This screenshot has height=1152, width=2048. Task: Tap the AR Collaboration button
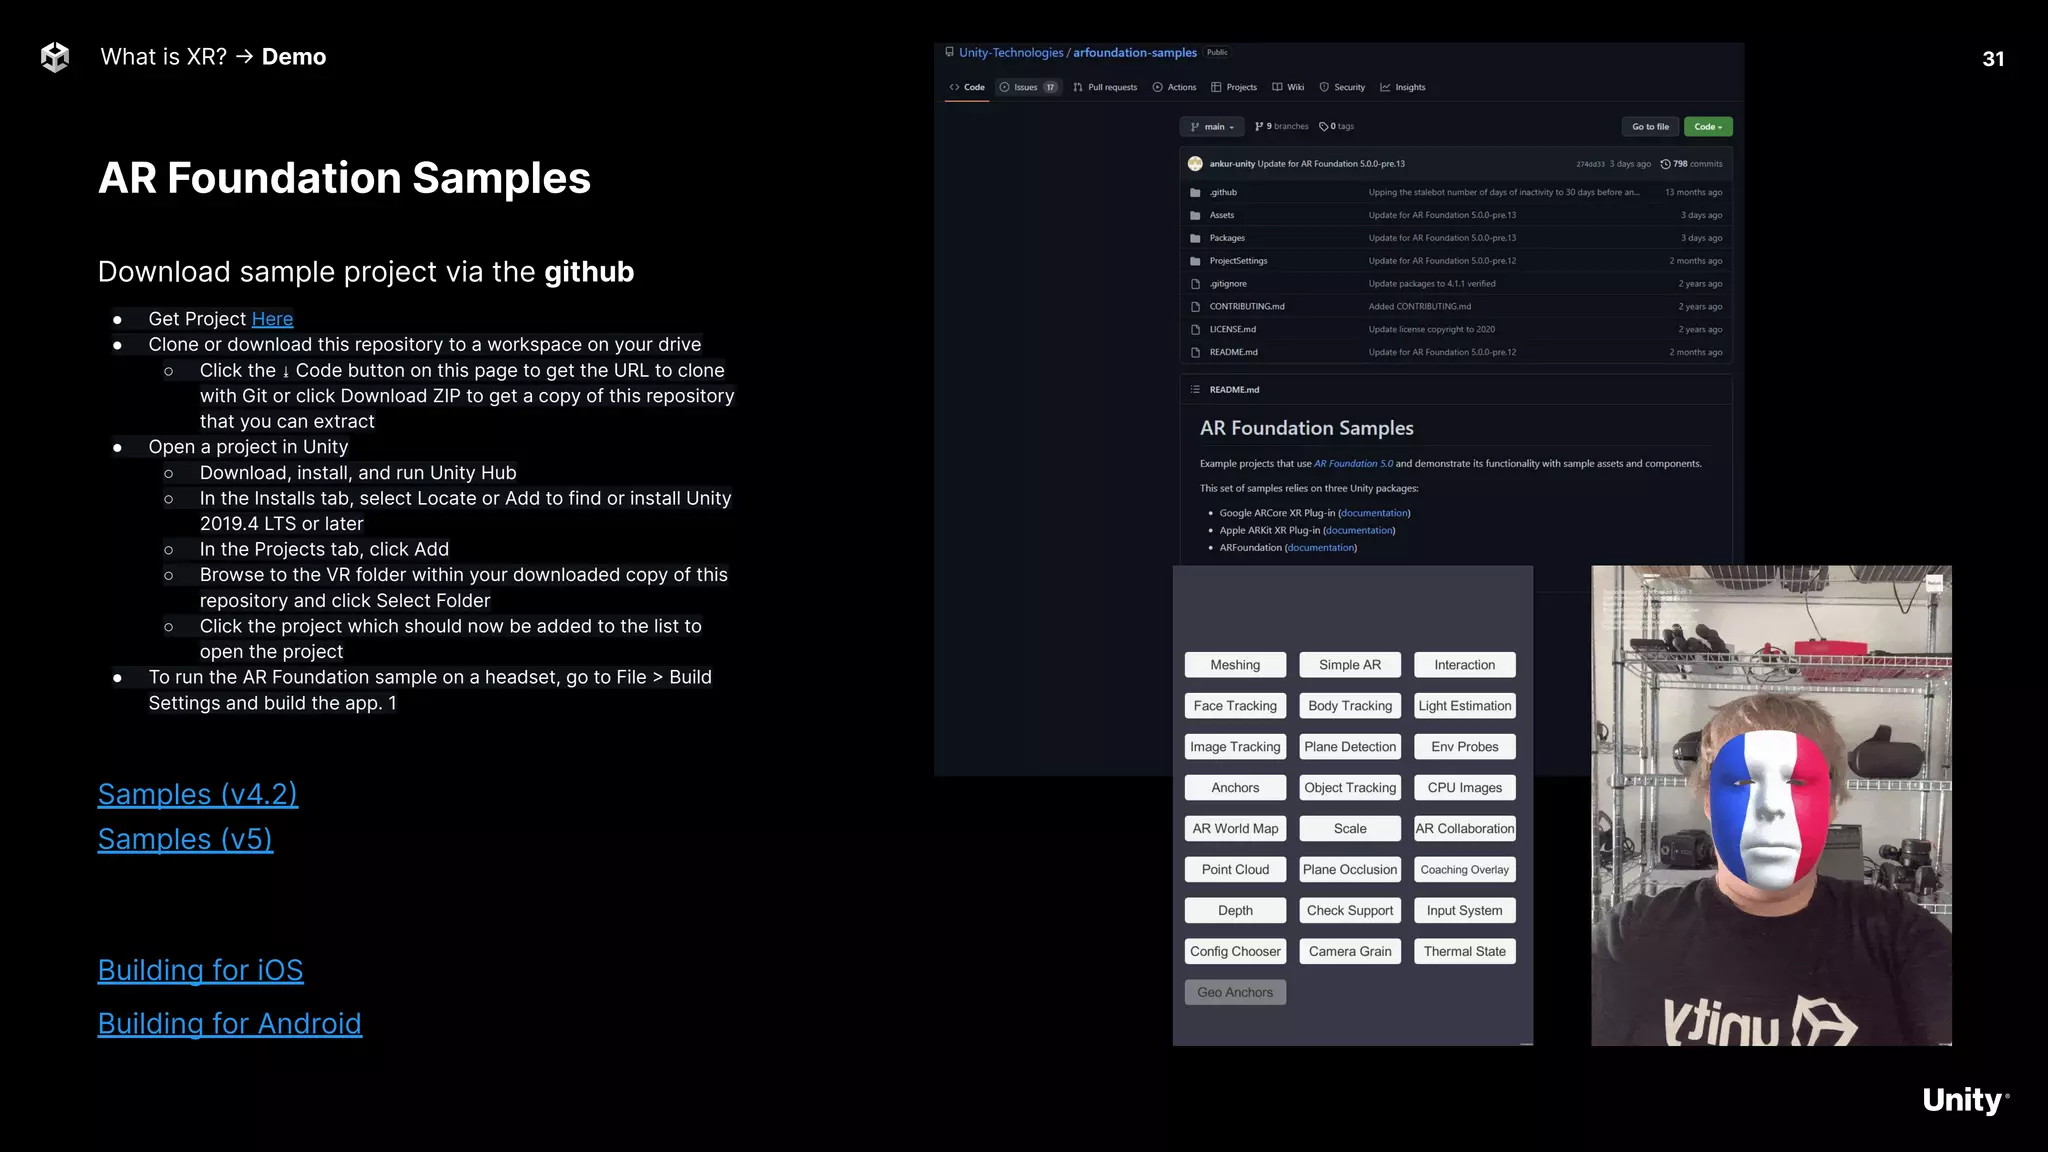[x=1465, y=829]
